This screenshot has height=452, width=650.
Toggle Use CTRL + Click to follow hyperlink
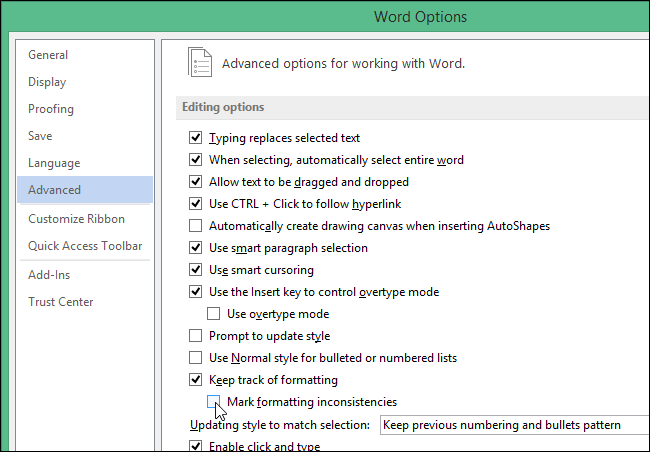point(196,204)
